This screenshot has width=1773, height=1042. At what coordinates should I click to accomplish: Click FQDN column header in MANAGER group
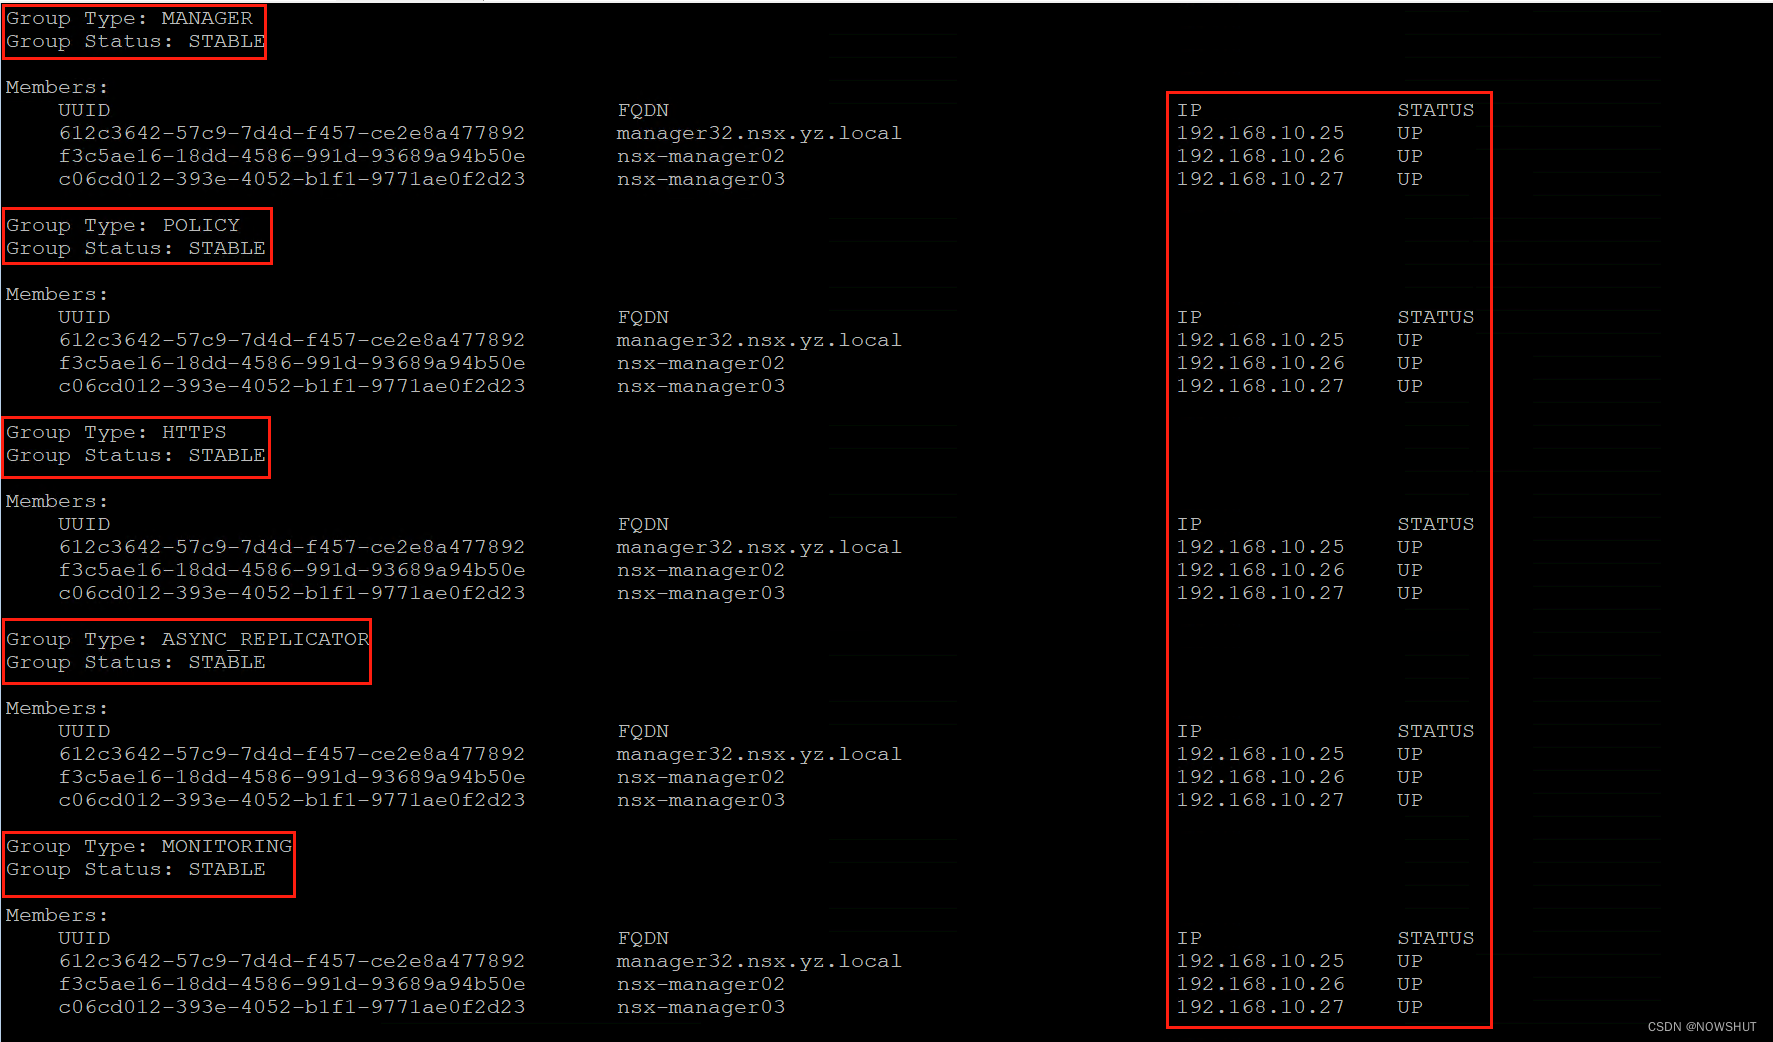click(643, 110)
